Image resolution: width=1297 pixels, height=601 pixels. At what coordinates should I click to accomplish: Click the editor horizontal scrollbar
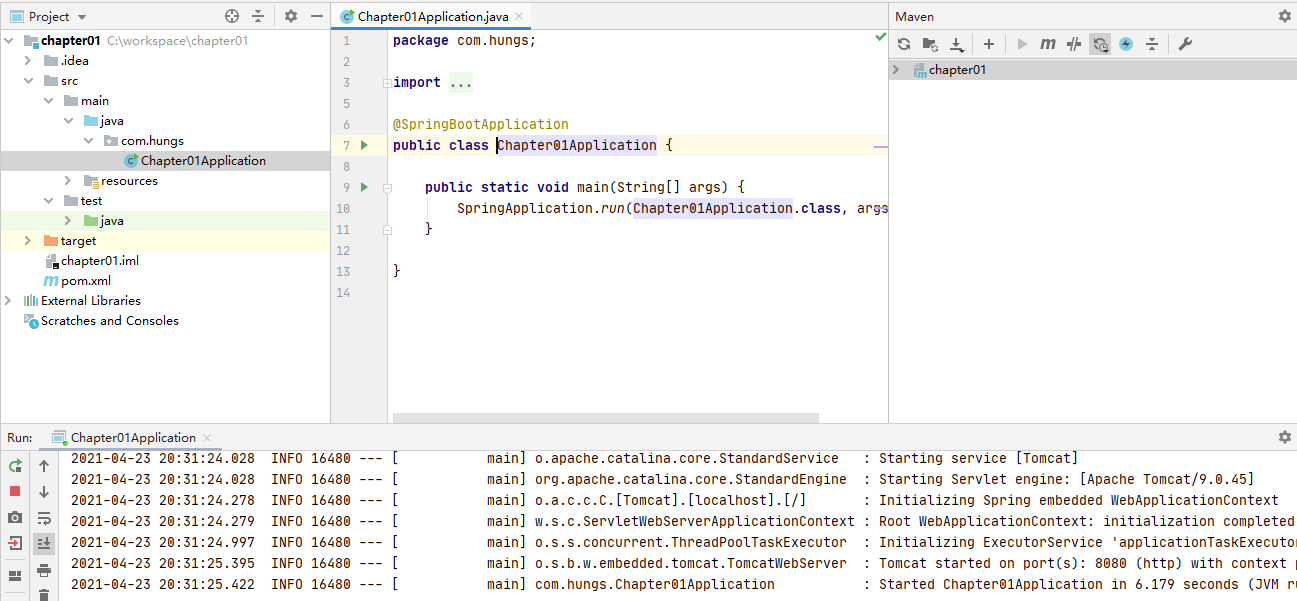tap(606, 418)
